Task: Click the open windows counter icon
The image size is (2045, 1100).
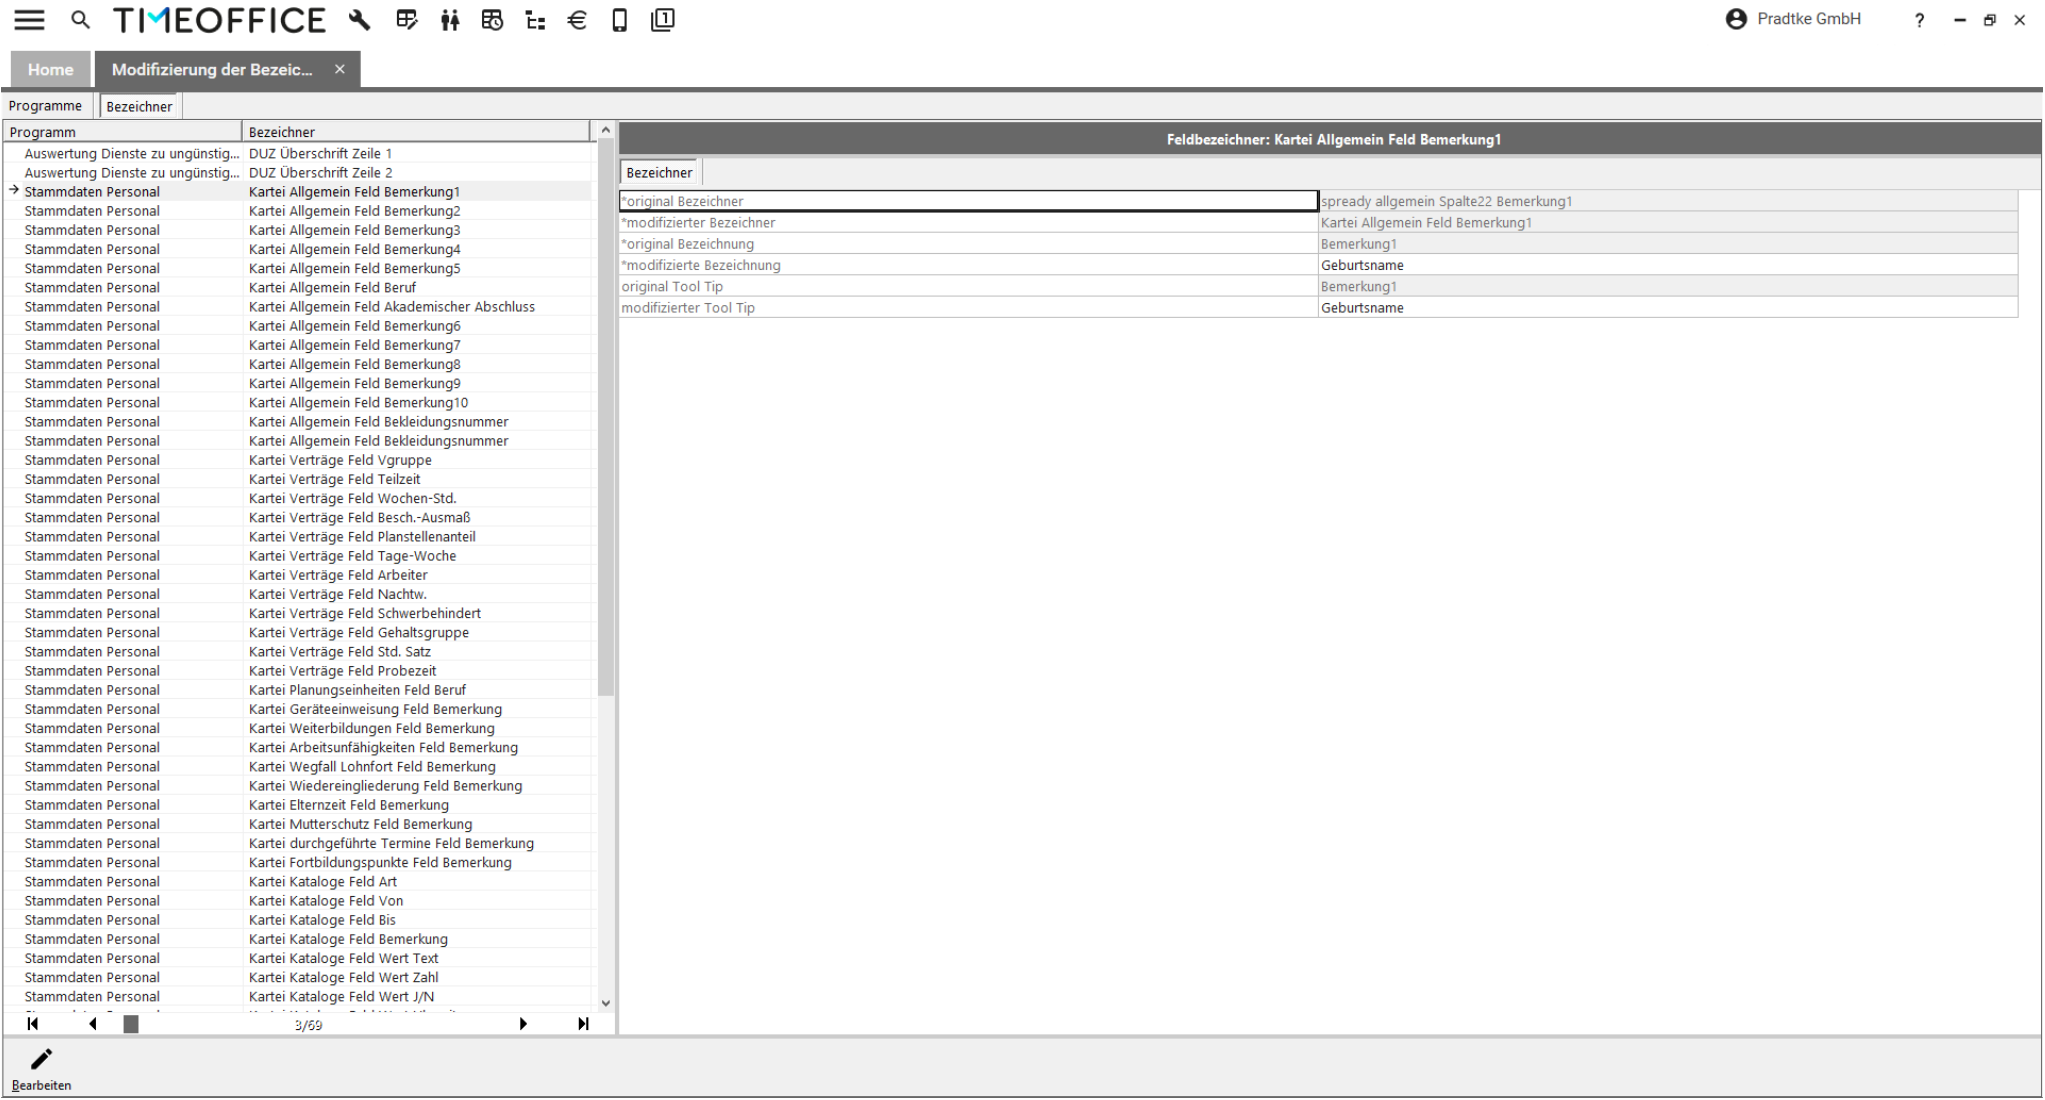Action: [662, 20]
